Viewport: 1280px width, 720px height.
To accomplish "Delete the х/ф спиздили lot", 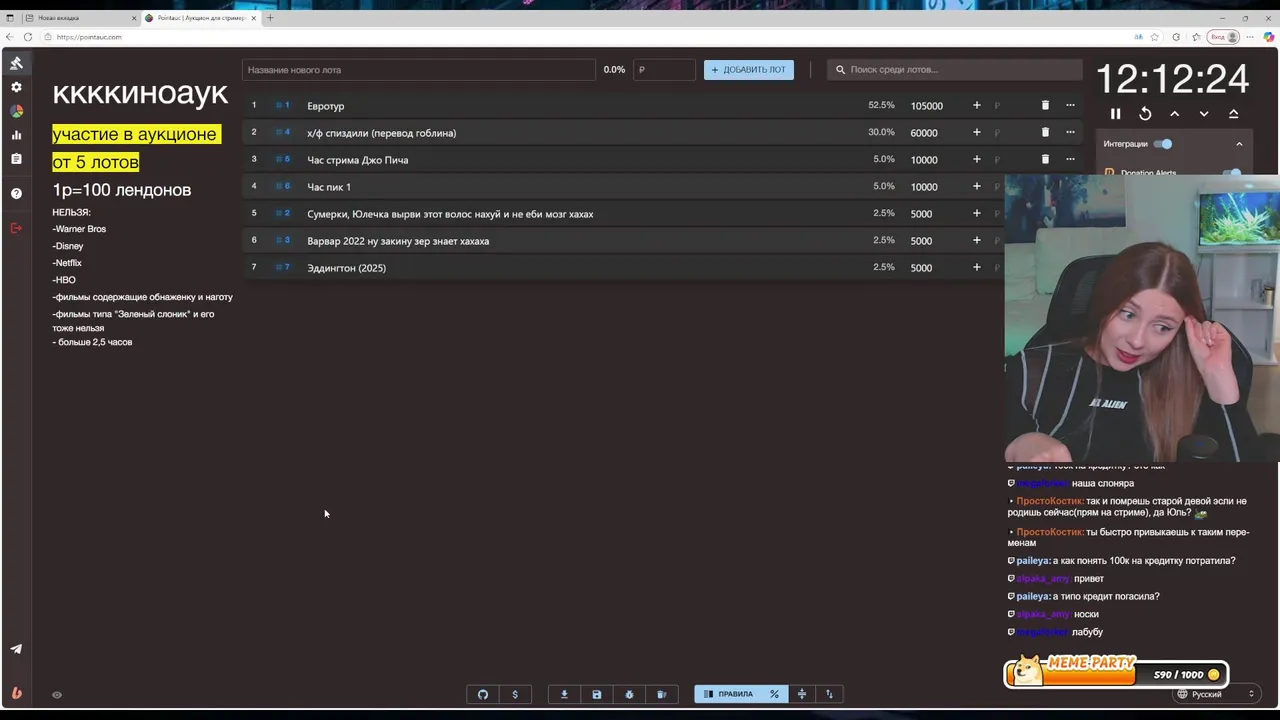I will (x=1045, y=132).
